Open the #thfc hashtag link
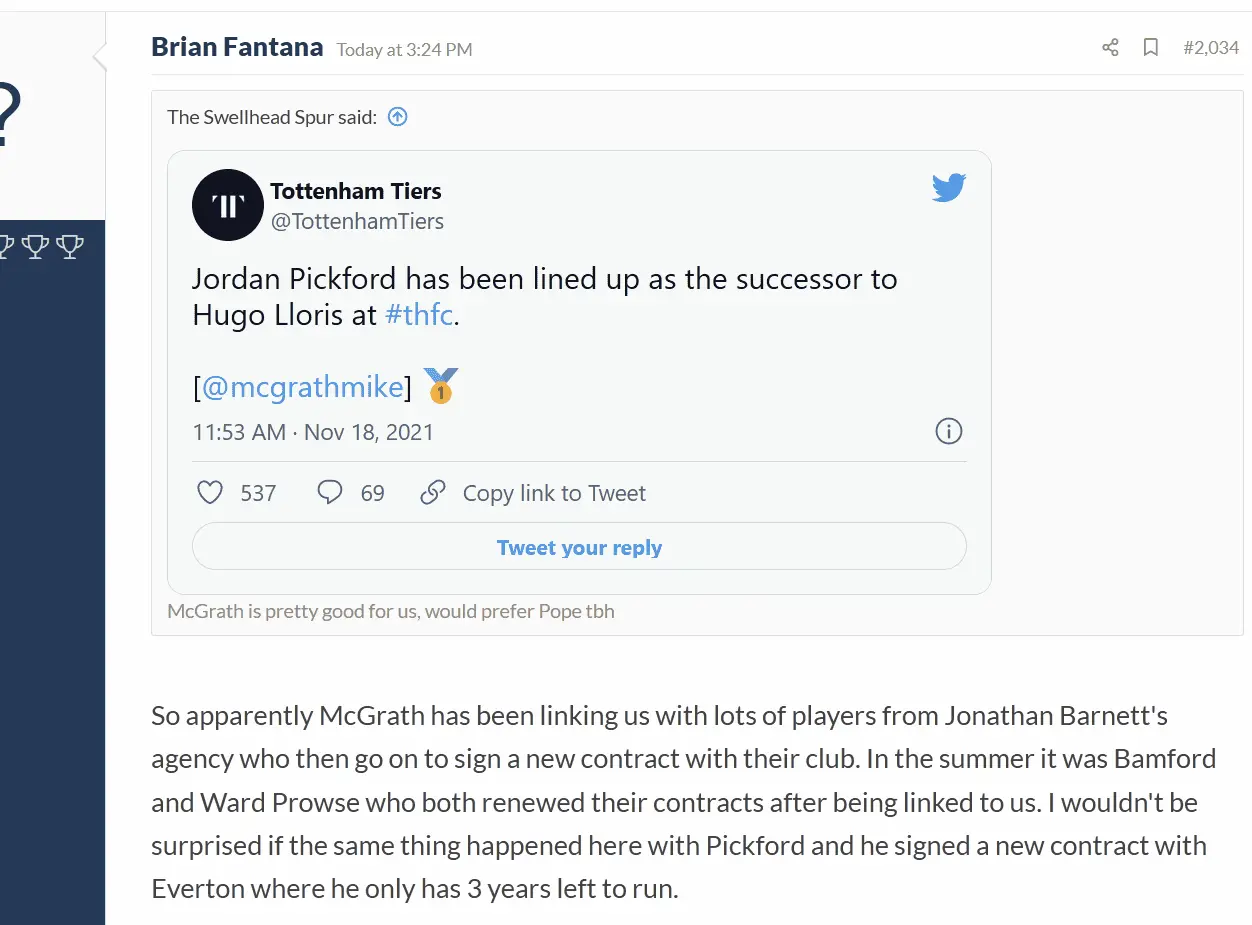This screenshot has width=1252, height=925. pyautogui.click(x=419, y=315)
